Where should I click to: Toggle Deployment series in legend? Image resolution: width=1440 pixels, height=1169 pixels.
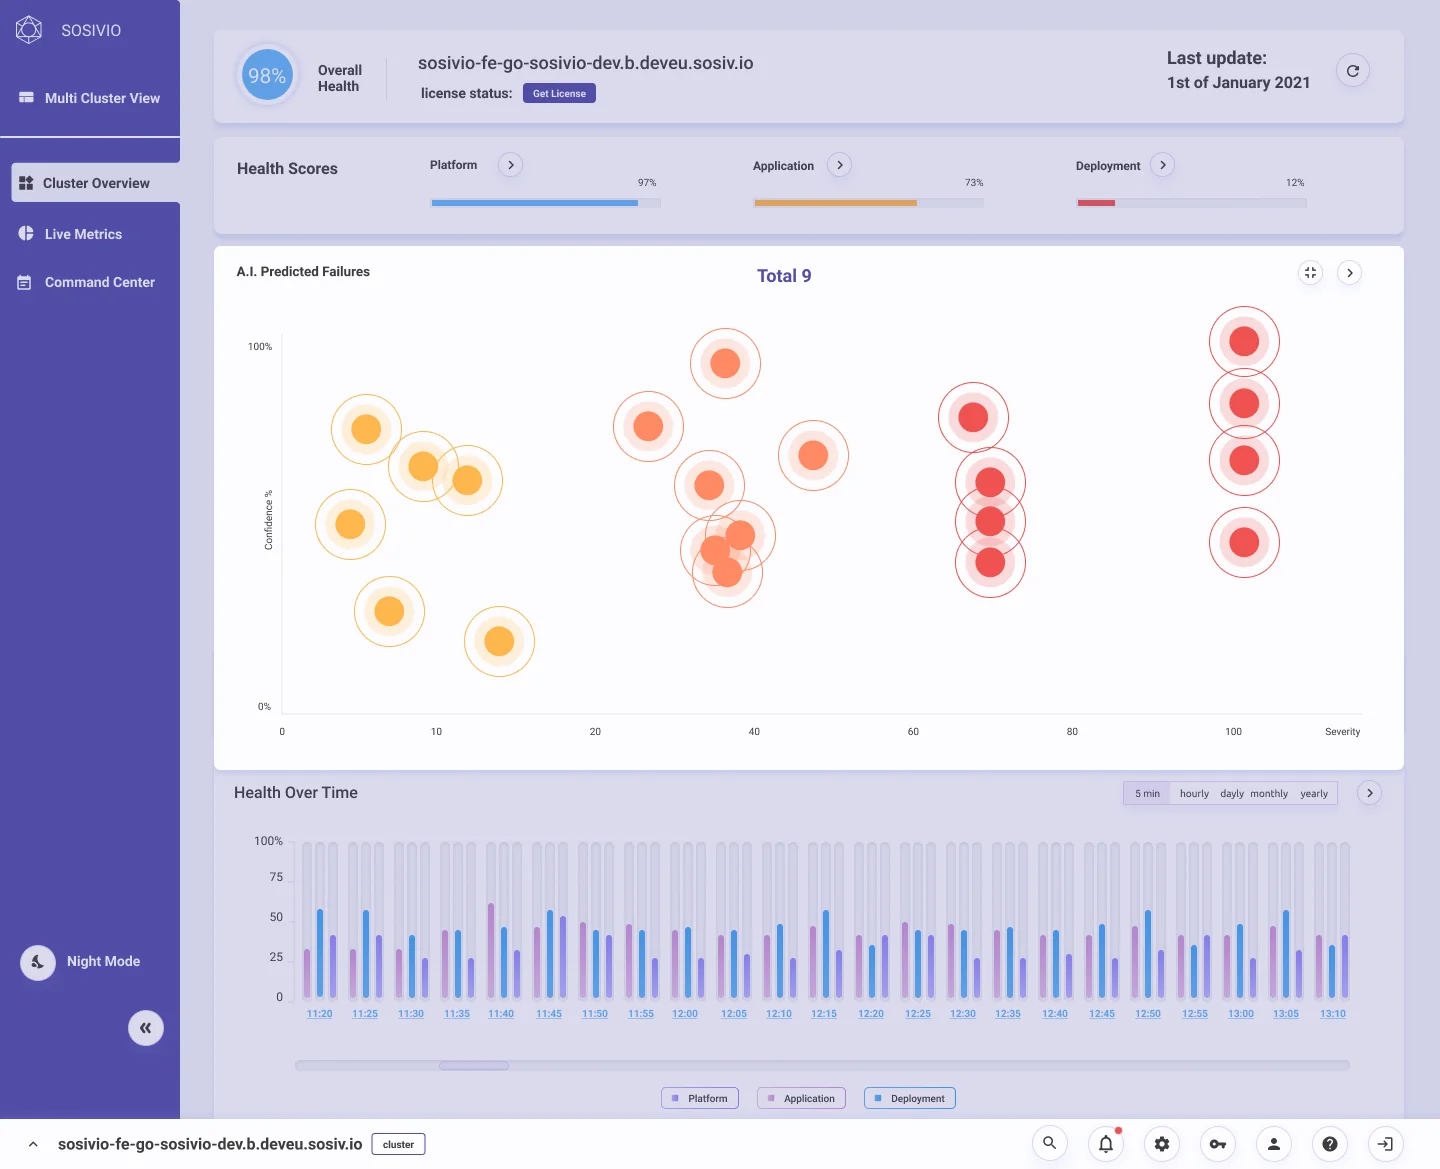tap(910, 1098)
